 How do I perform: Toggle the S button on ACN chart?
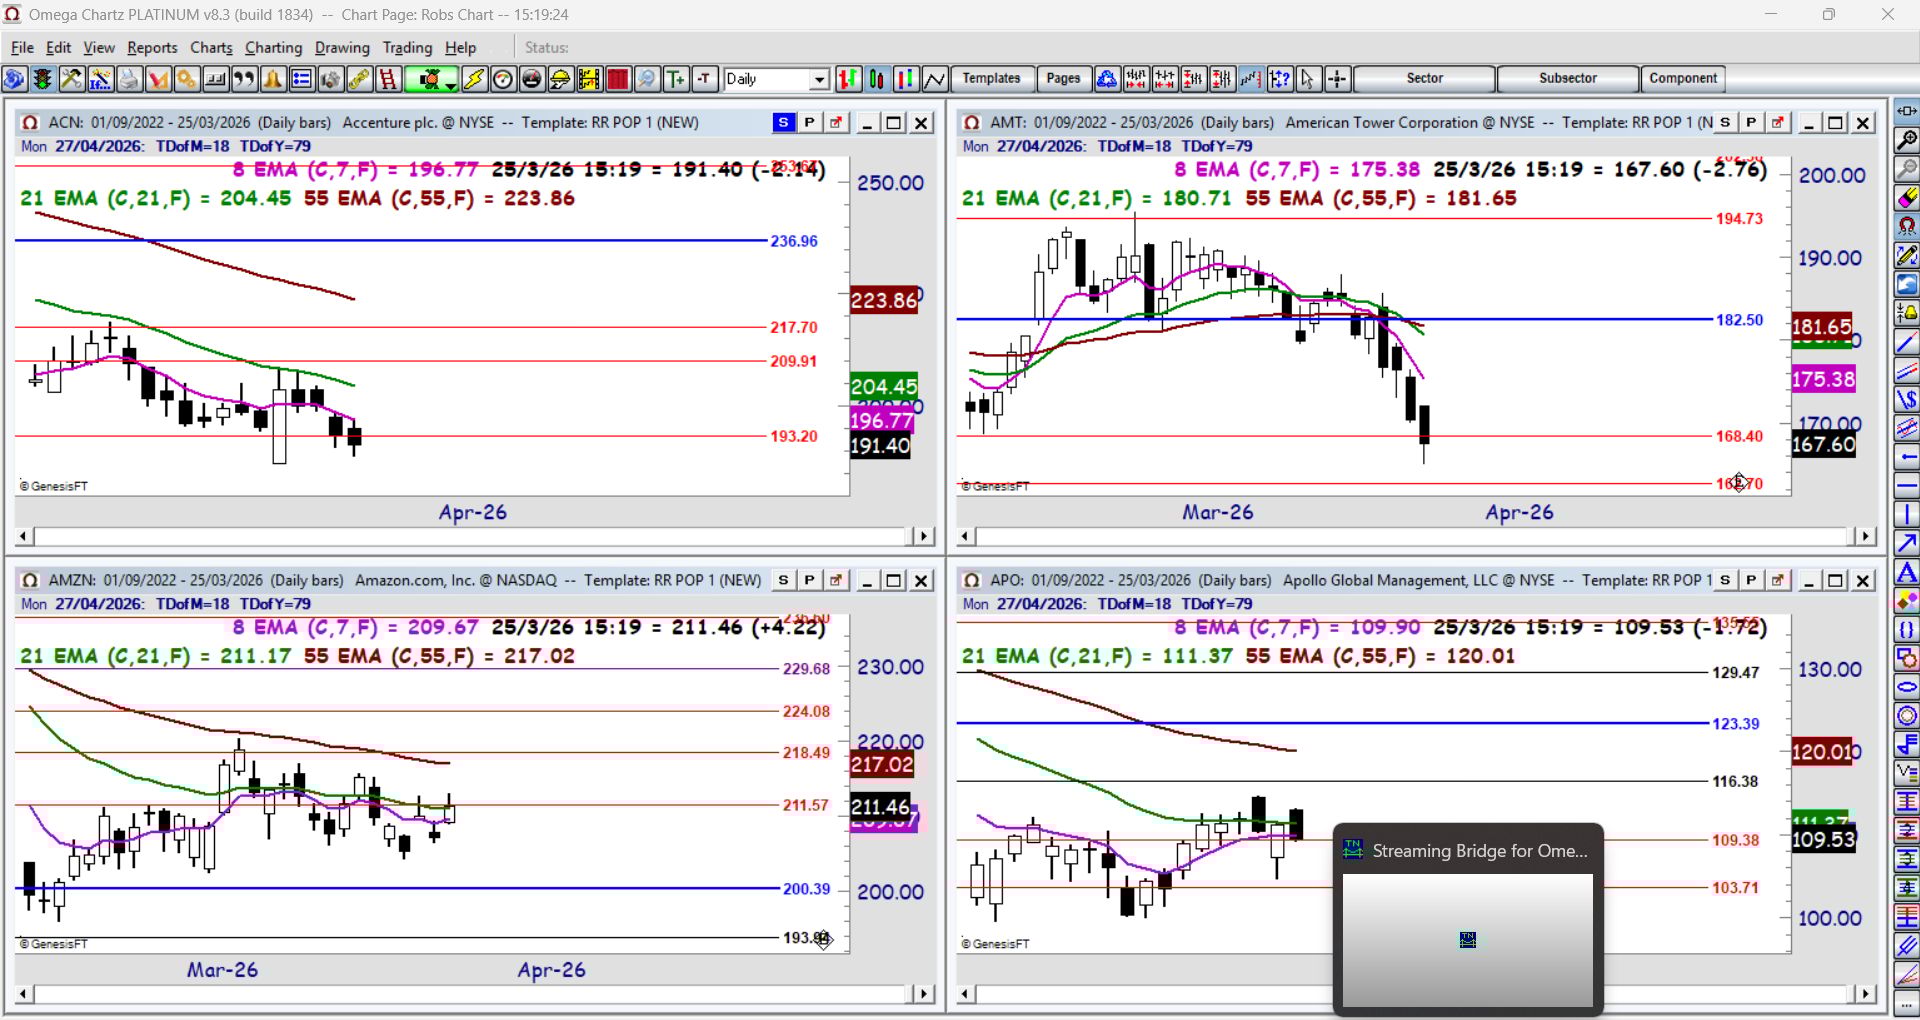click(x=783, y=122)
